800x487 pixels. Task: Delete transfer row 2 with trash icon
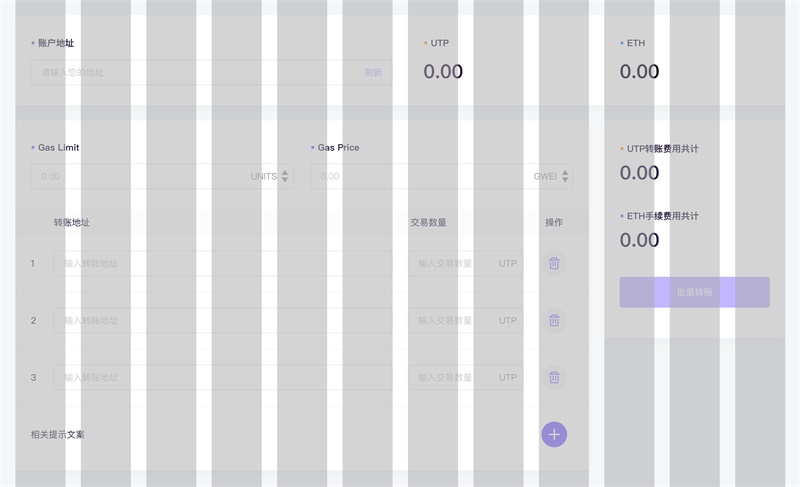click(x=554, y=320)
